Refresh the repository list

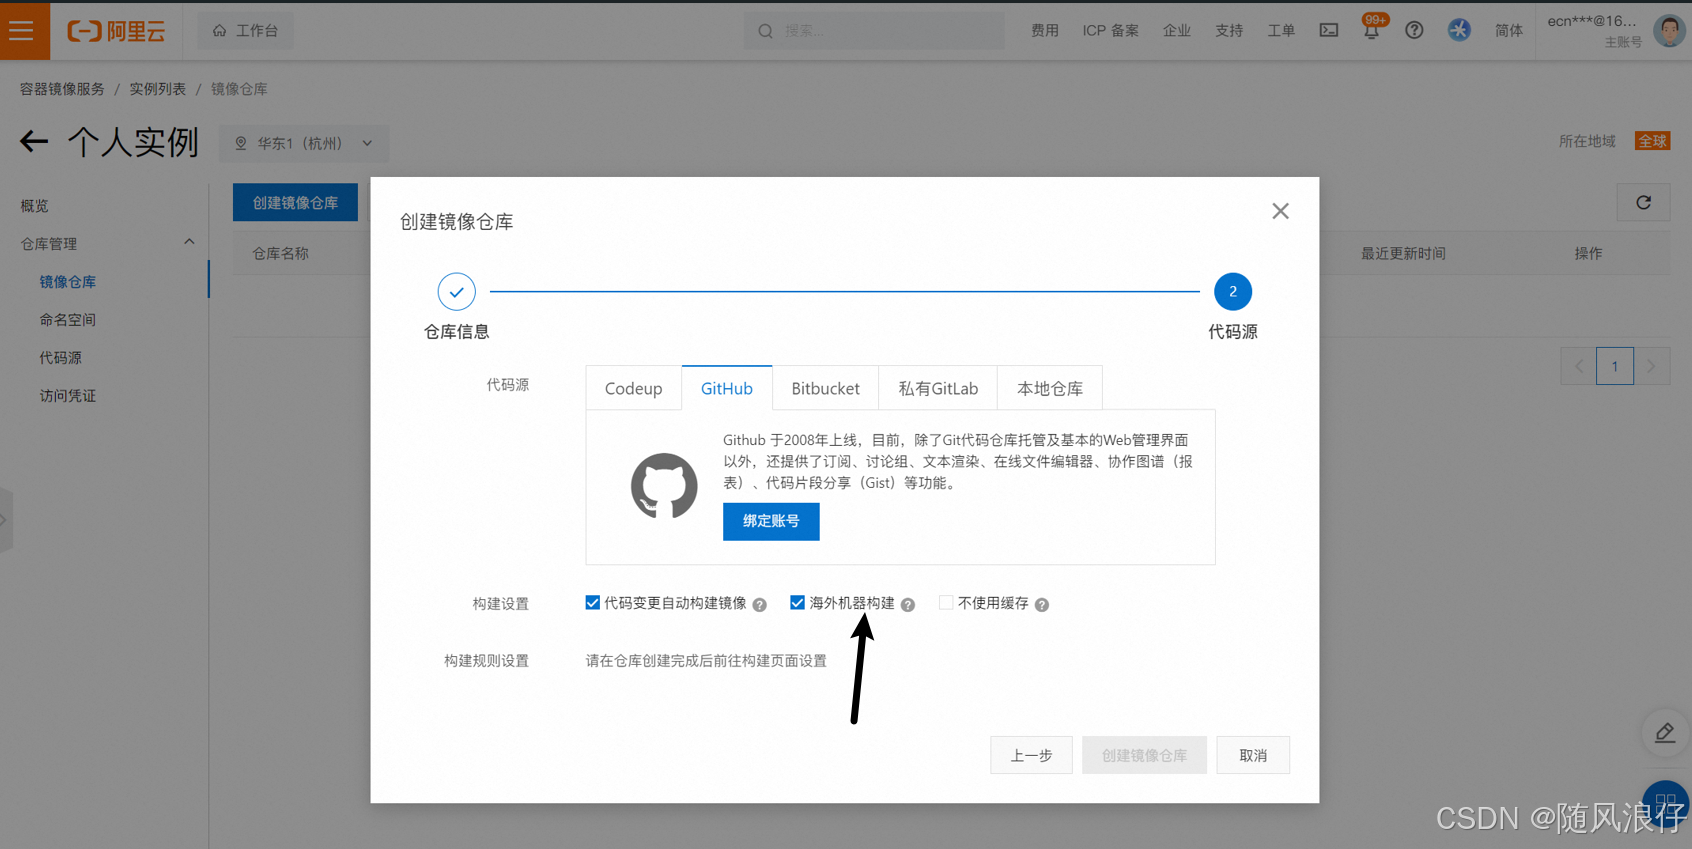point(1643,203)
